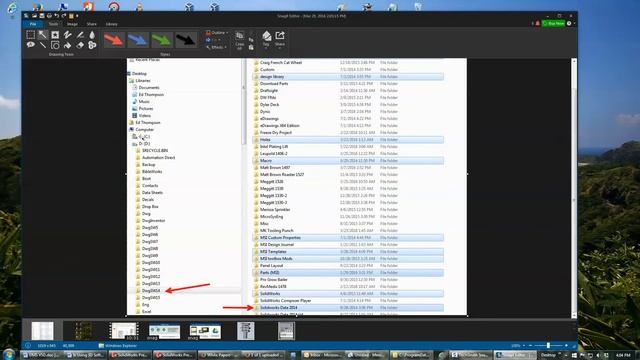Open the sixth tray thumbnail, tall gray capture

pyautogui.click(x=246, y=331)
